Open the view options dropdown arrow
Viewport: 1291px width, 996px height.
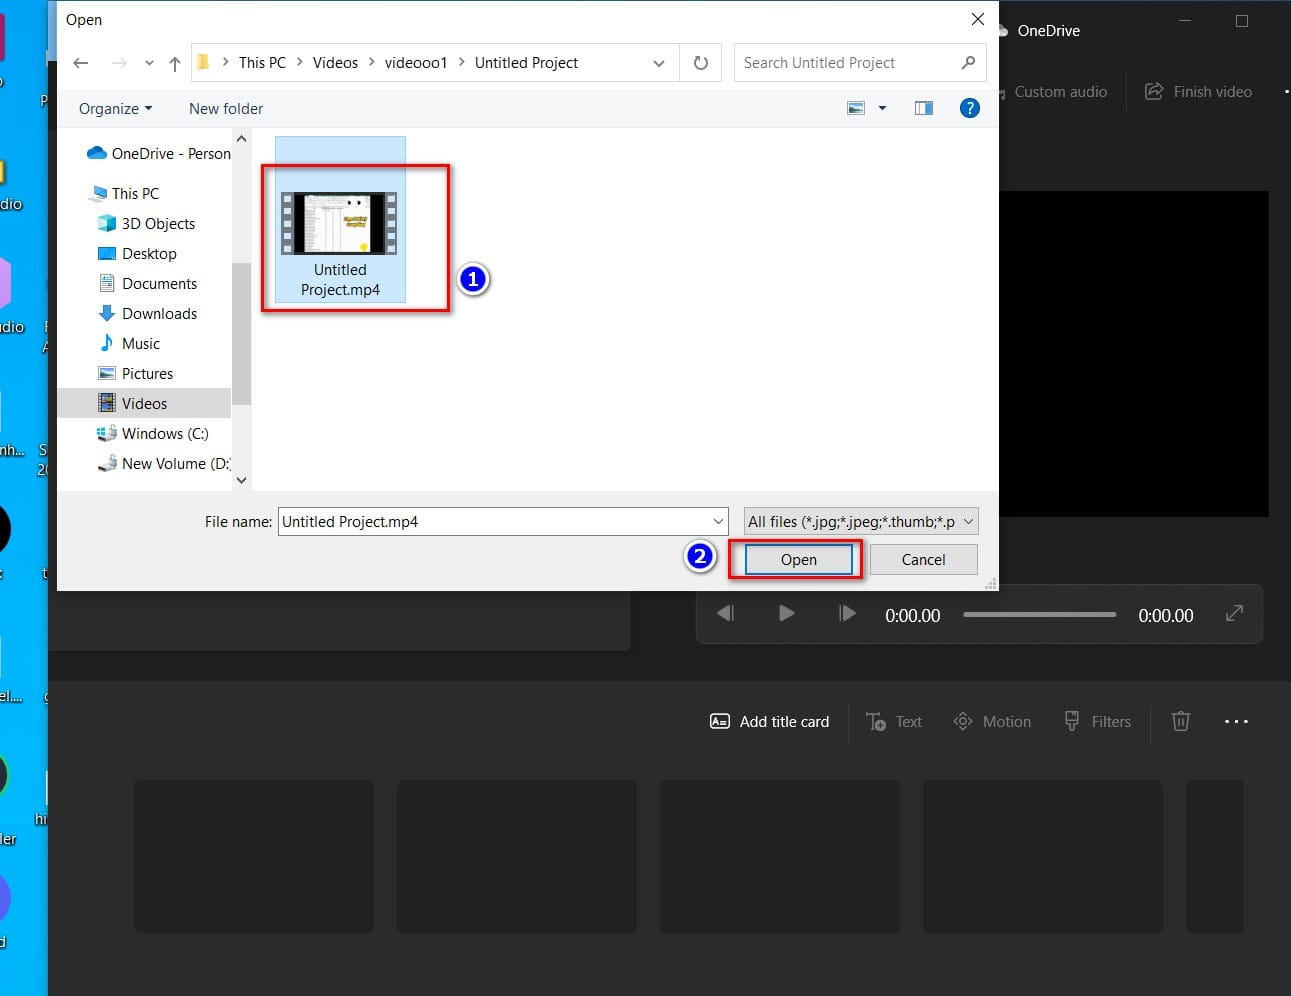pos(882,108)
